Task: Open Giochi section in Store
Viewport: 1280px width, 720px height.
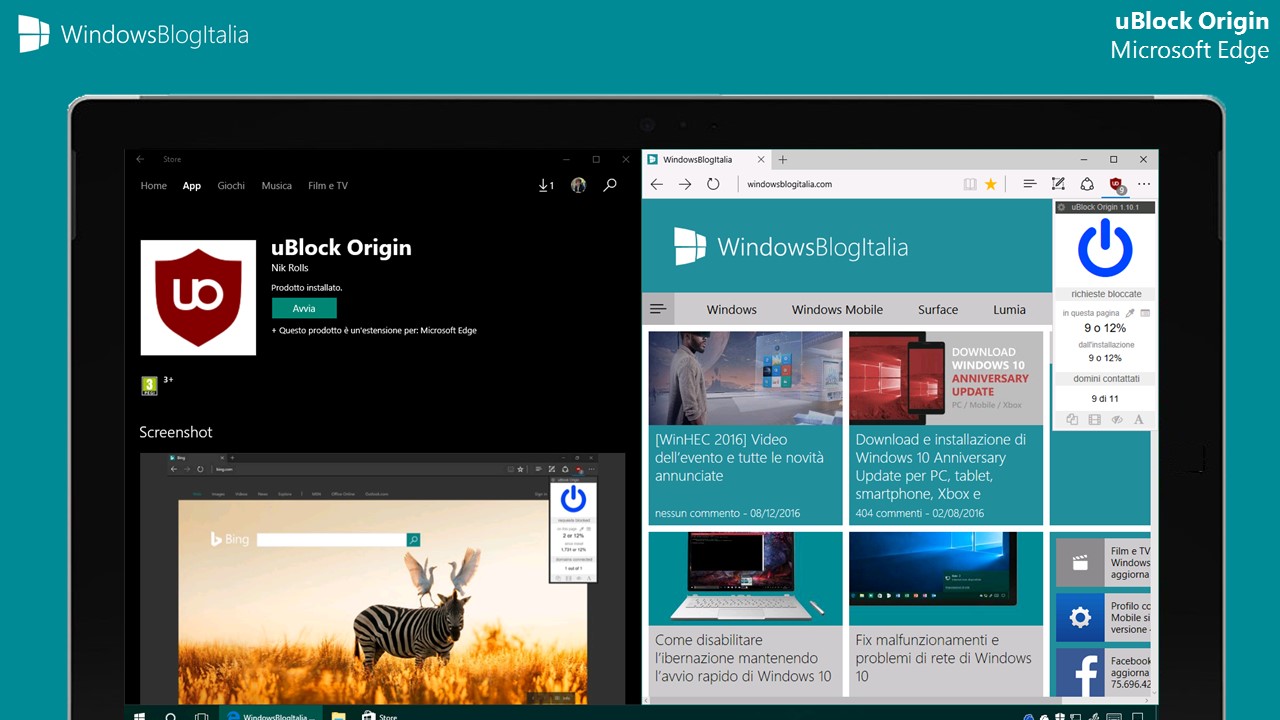Action: coord(231,186)
